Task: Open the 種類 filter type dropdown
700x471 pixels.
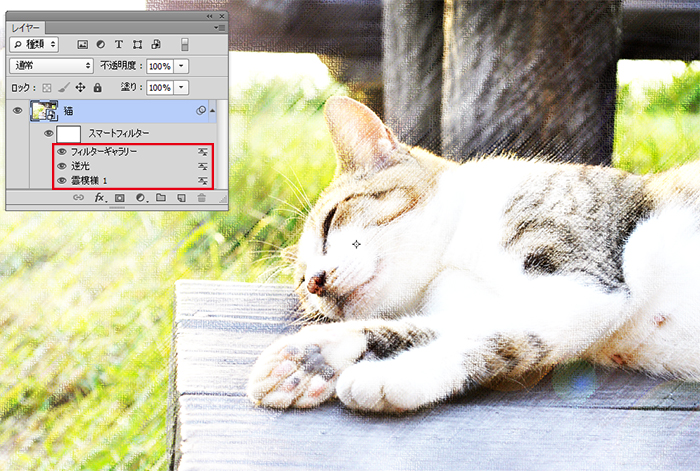Action: pyautogui.click(x=34, y=45)
